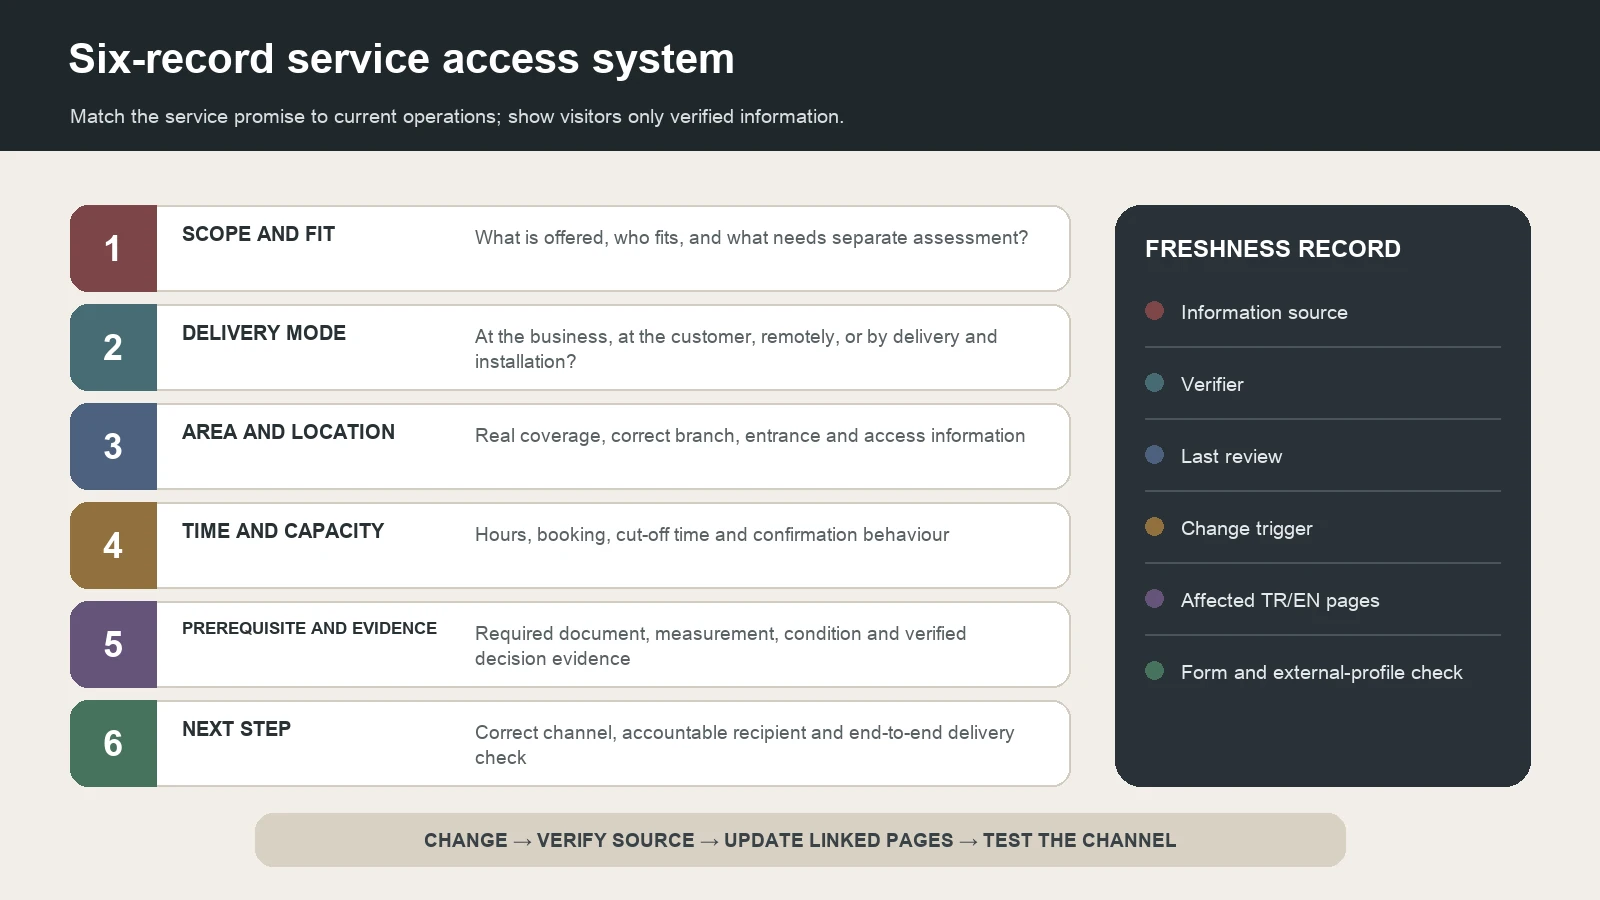Image resolution: width=1600 pixels, height=900 pixels.
Task: Click 'Hours, booking, cut-off time' description
Action: pyautogui.click(x=712, y=535)
